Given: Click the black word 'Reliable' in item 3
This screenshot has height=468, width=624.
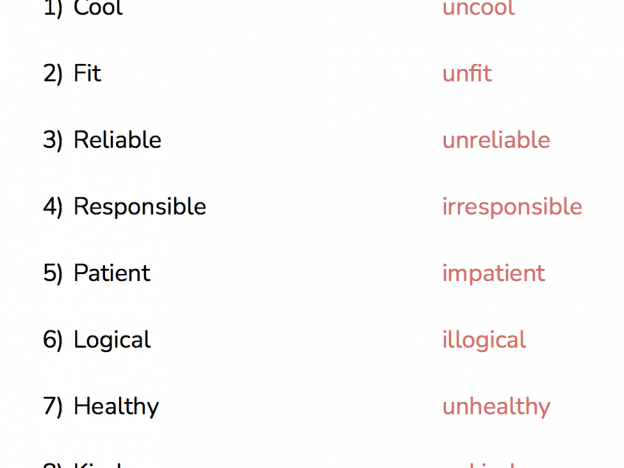Looking at the screenshot, I should tap(117, 140).
